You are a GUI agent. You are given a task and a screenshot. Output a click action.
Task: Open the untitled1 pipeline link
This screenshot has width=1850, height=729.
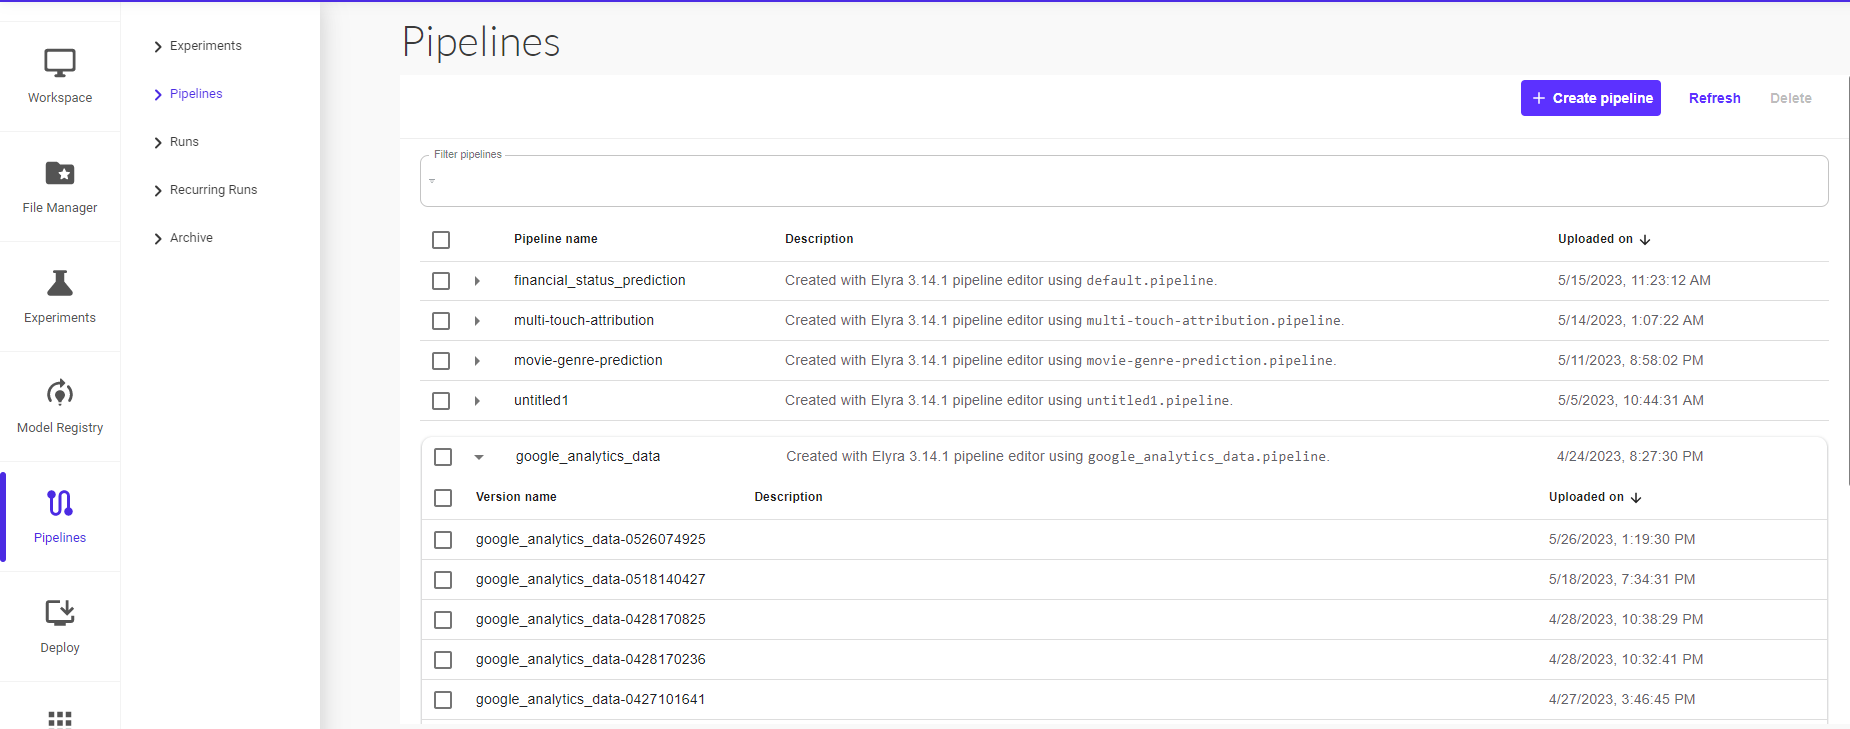pos(541,400)
